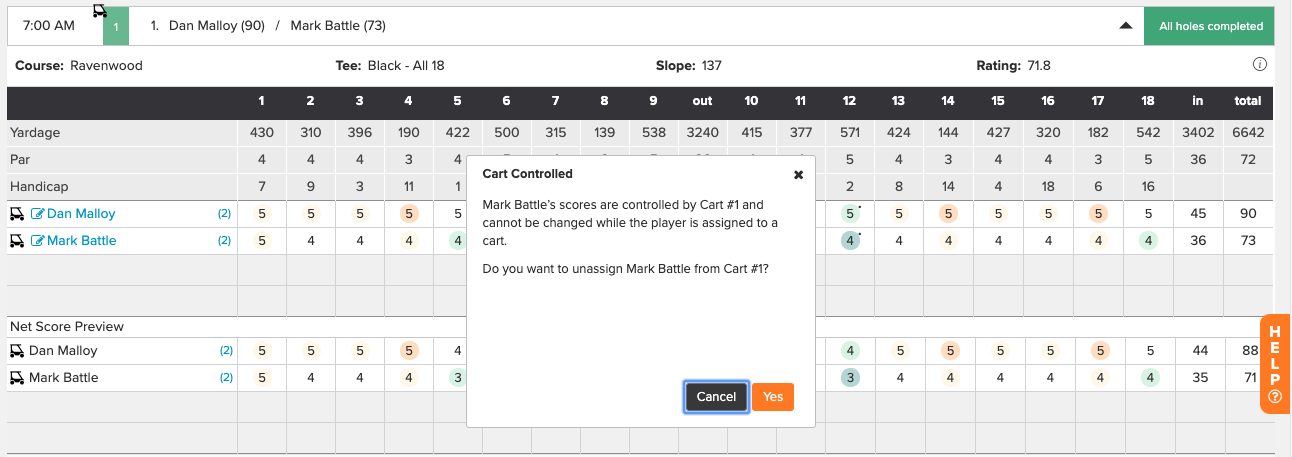Open the course info icon near Rating
The height and width of the screenshot is (457, 1292).
[1260, 65]
